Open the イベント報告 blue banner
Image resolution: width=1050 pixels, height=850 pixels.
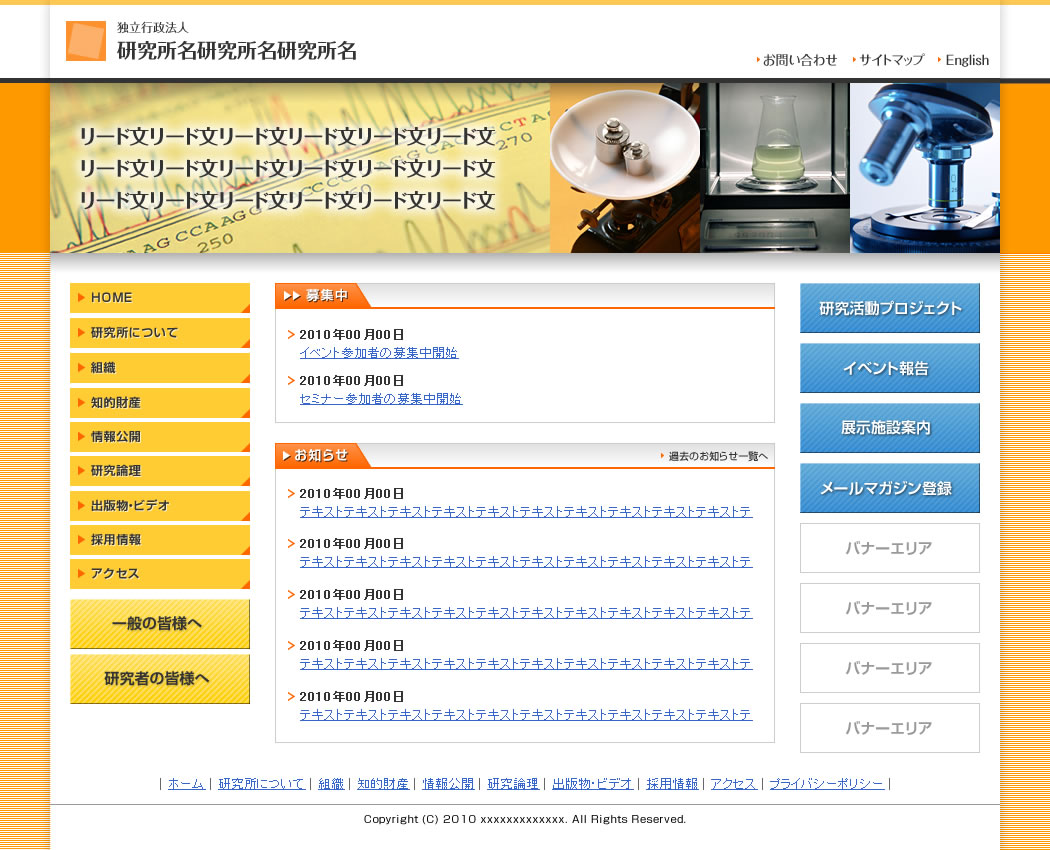click(890, 368)
